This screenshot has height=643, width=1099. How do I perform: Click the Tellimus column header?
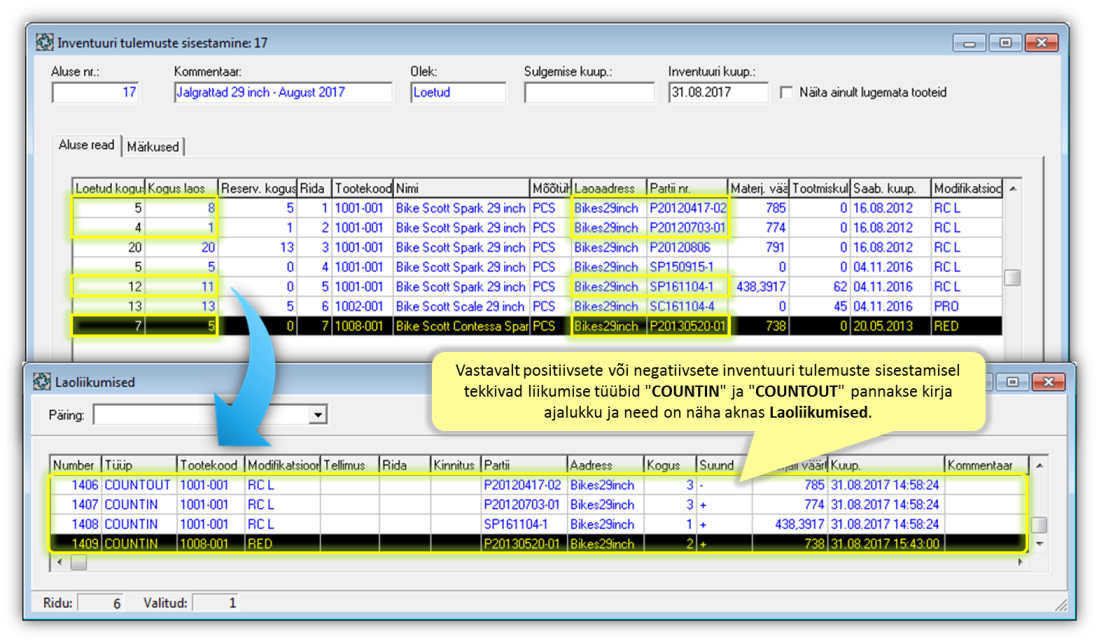(350, 465)
